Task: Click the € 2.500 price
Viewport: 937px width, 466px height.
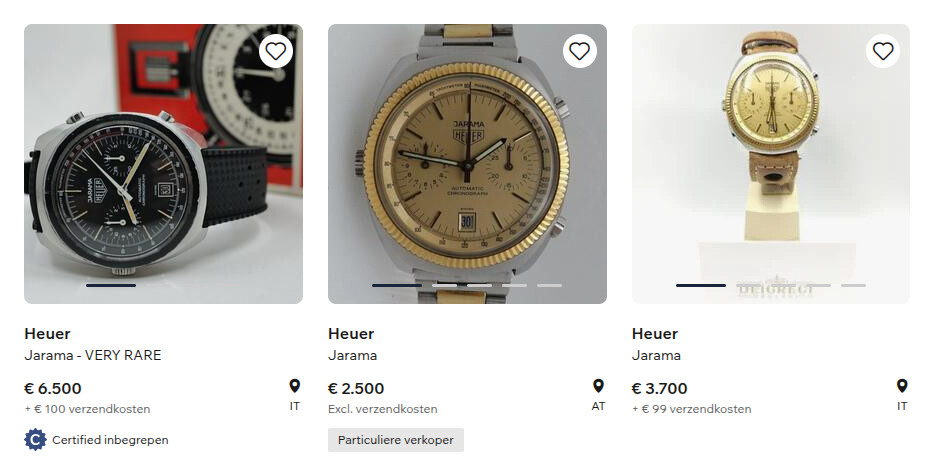Action: 356,388
